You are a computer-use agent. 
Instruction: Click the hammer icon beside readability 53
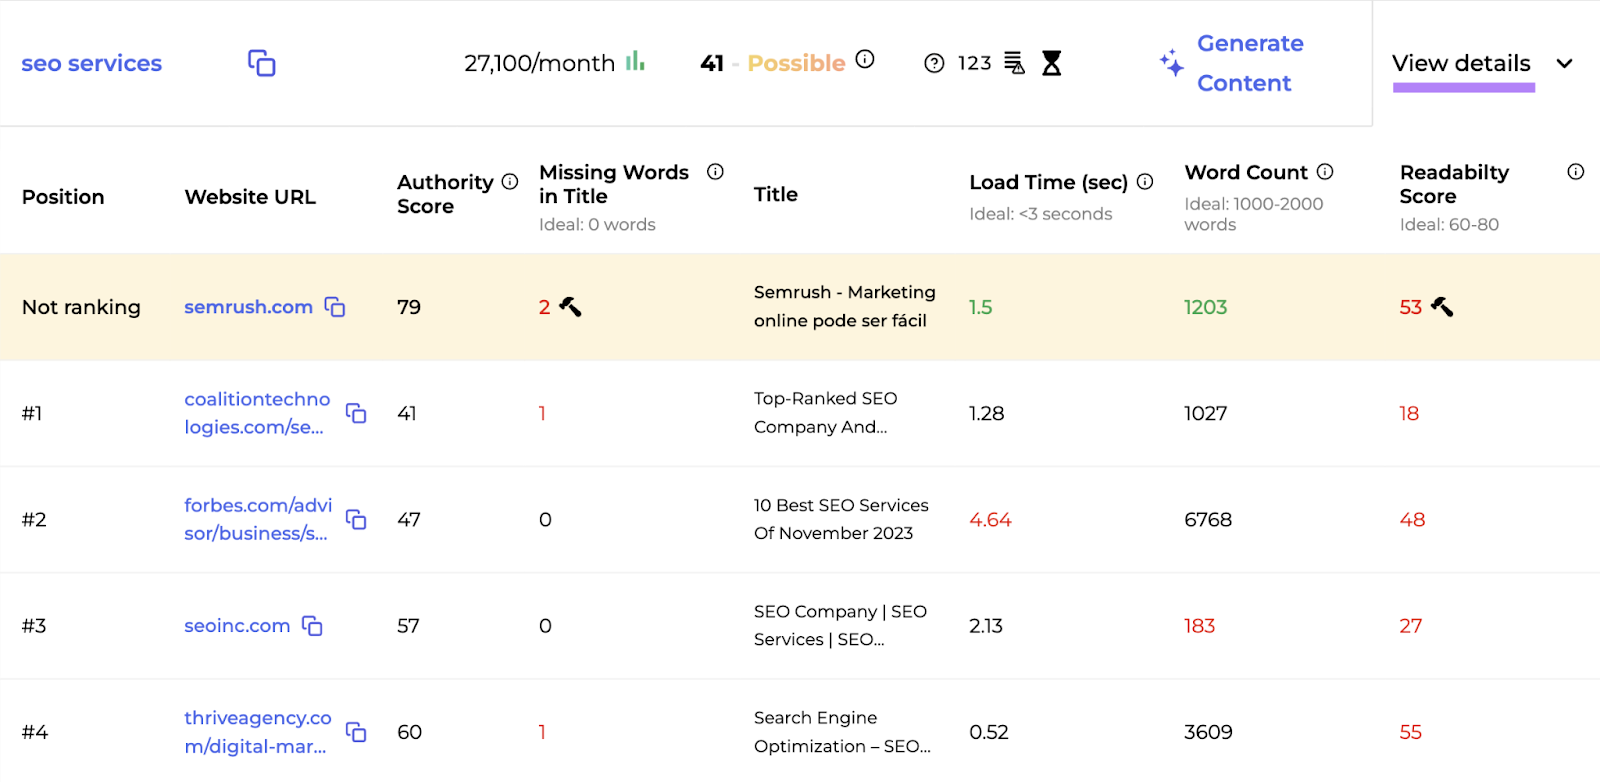click(1442, 307)
